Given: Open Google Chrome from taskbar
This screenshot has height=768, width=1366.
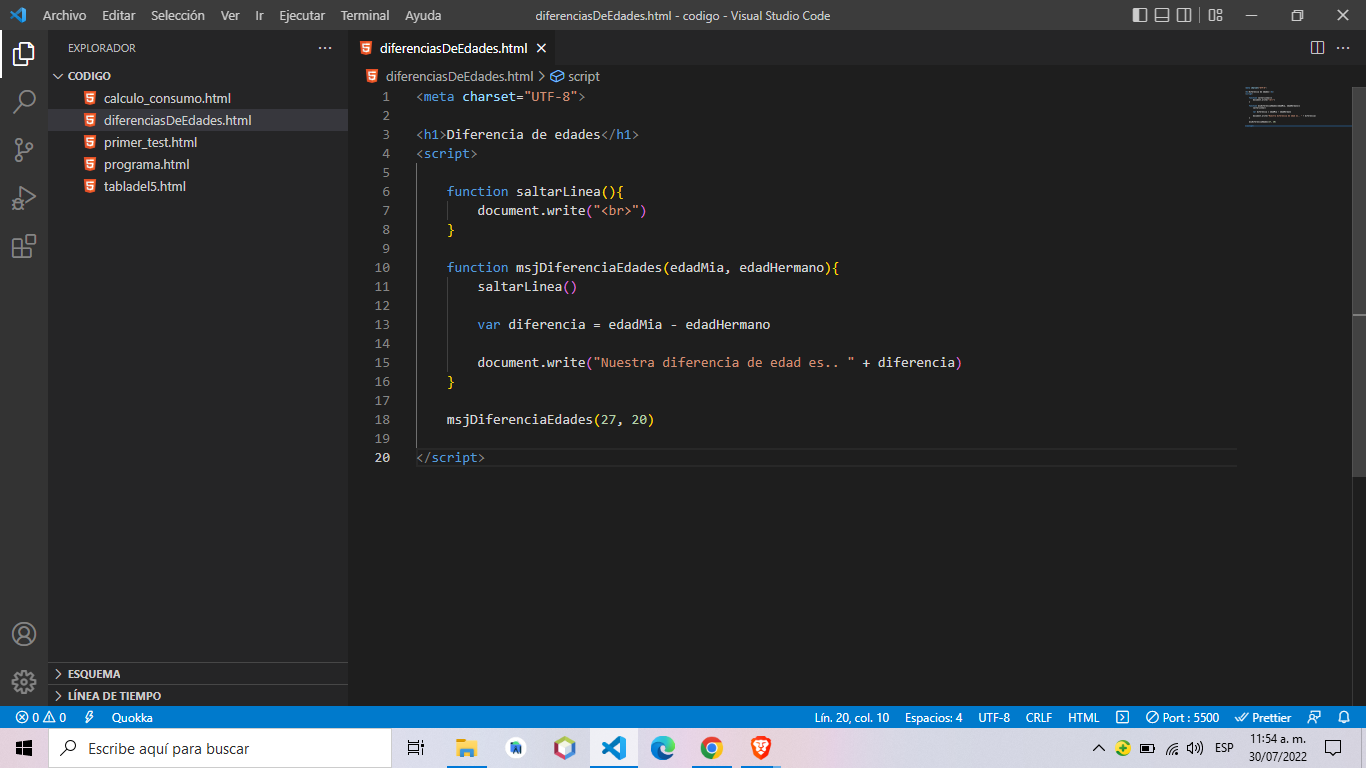Looking at the screenshot, I should [711, 748].
